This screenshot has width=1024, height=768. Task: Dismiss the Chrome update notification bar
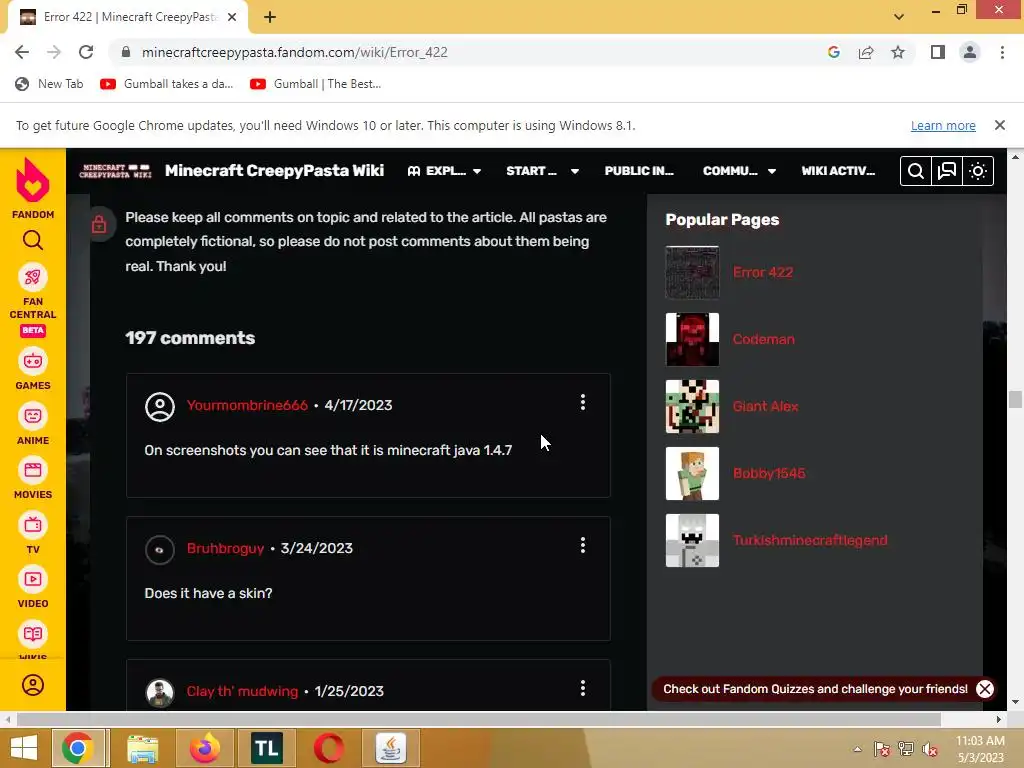pyautogui.click(x=999, y=125)
